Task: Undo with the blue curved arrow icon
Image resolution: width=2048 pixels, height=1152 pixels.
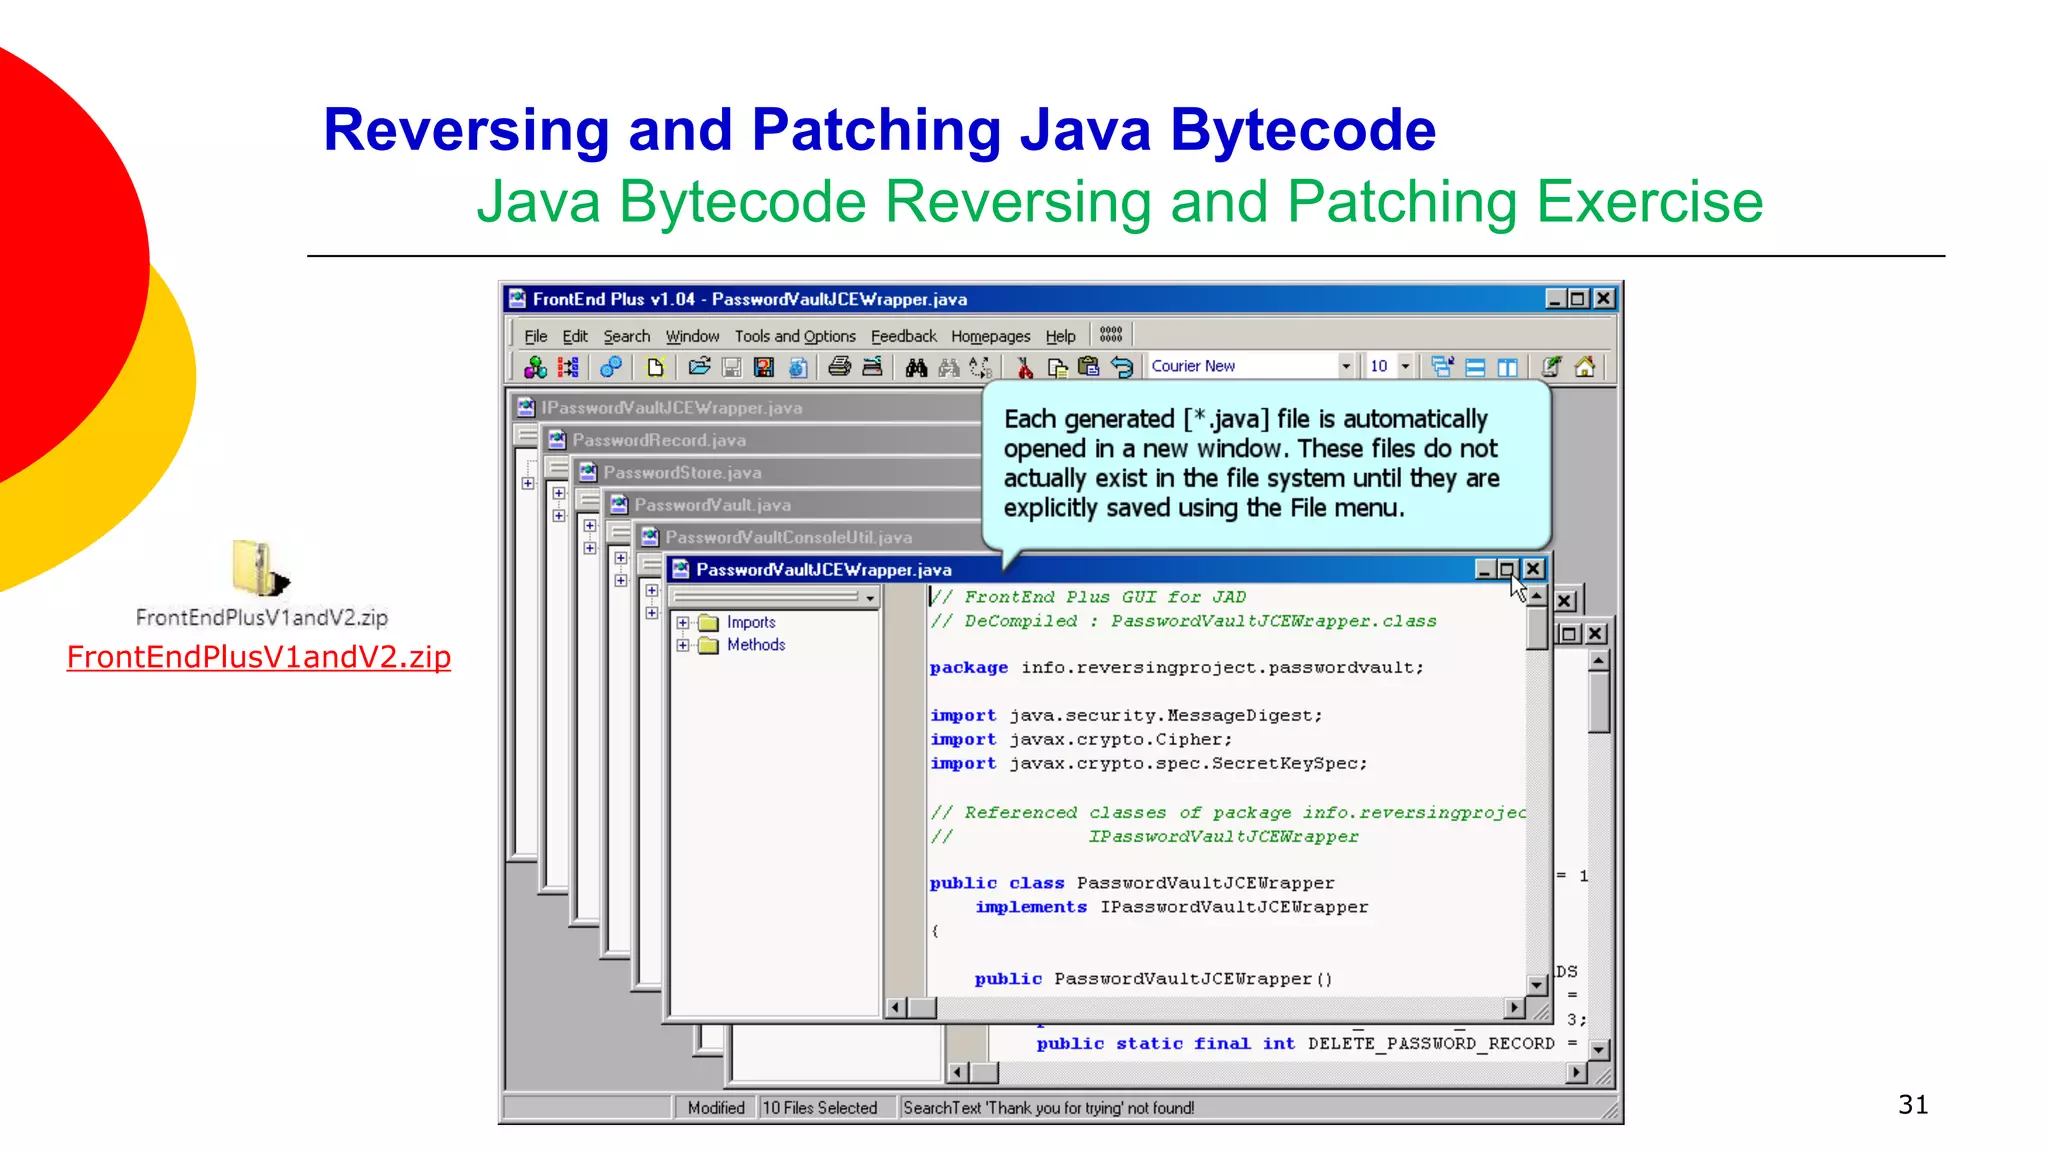Action: click(1122, 367)
